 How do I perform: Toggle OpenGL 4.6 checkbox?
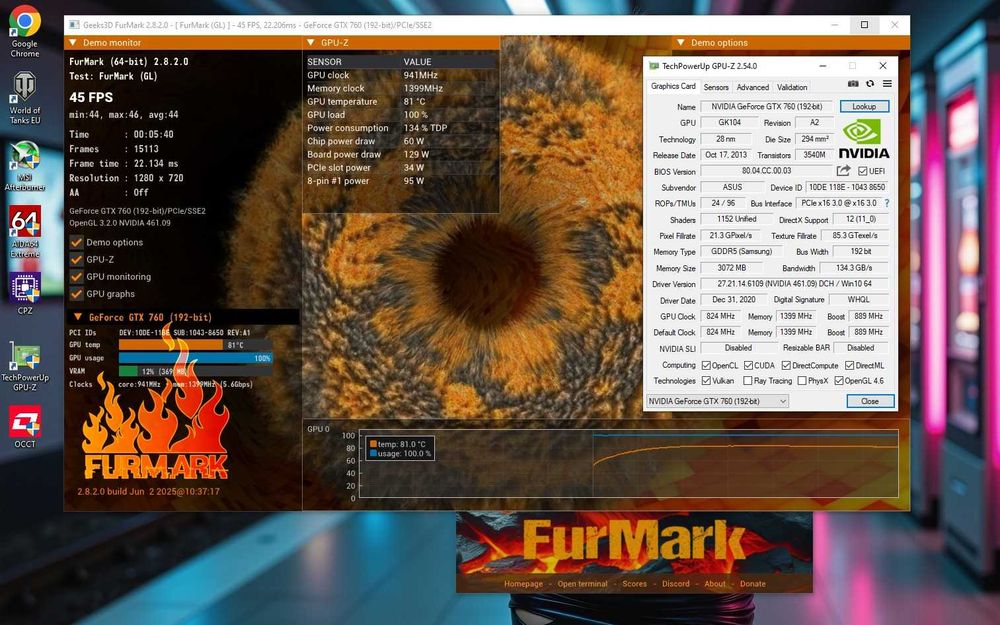click(839, 381)
